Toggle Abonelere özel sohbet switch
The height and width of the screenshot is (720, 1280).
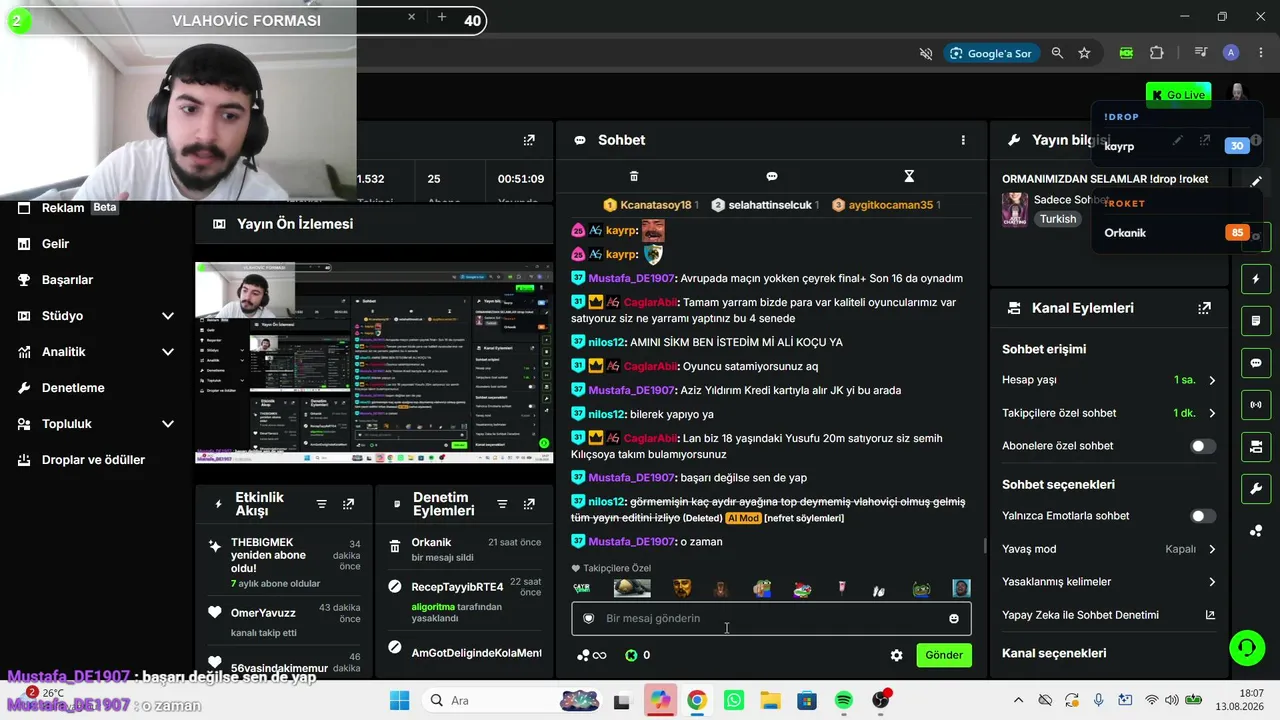tap(1203, 446)
